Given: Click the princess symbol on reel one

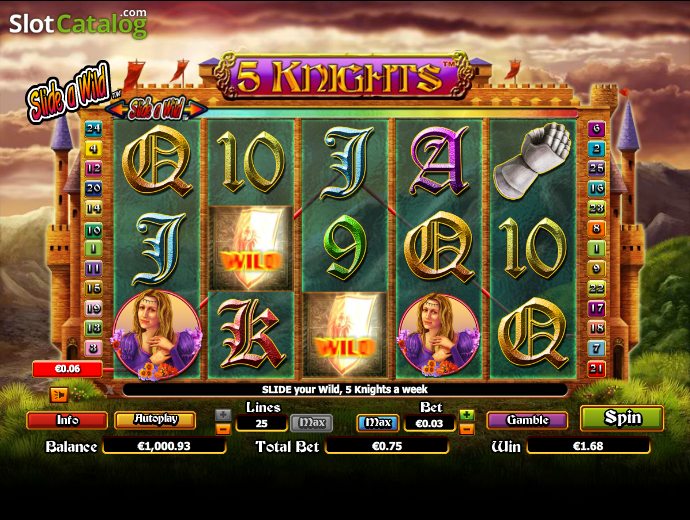Looking at the screenshot, I should tap(157, 335).
